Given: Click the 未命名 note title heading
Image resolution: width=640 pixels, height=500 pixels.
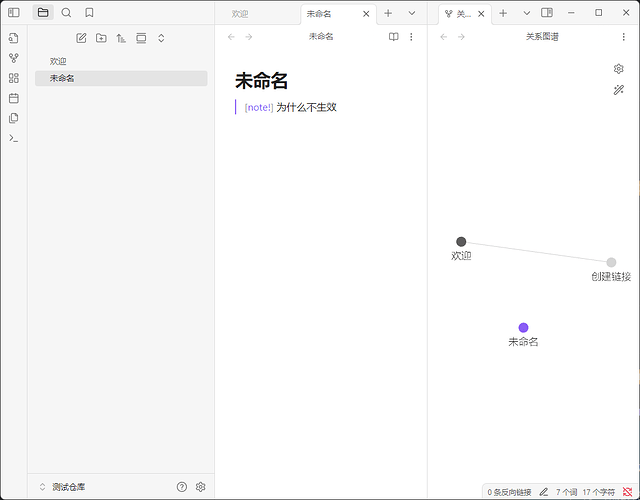Looking at the screenshot, I should tap(261, 80).
